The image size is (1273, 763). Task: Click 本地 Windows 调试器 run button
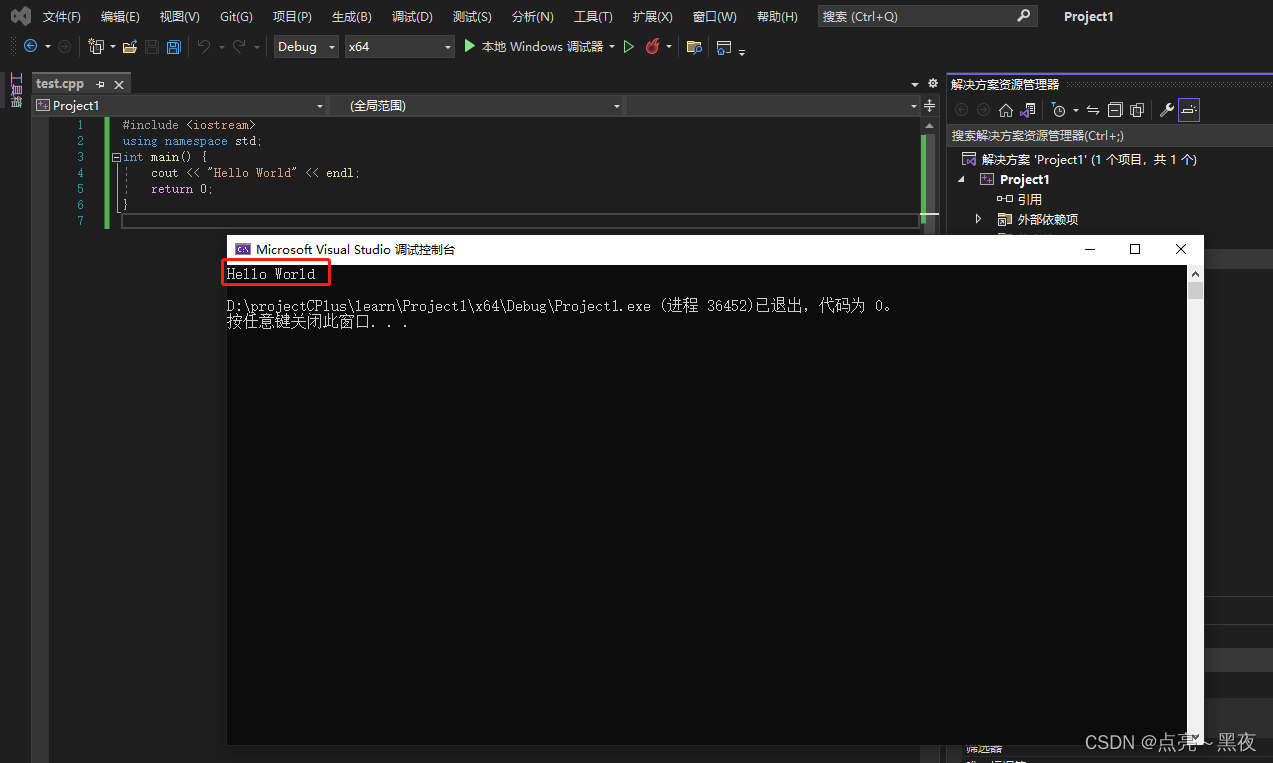533,47
